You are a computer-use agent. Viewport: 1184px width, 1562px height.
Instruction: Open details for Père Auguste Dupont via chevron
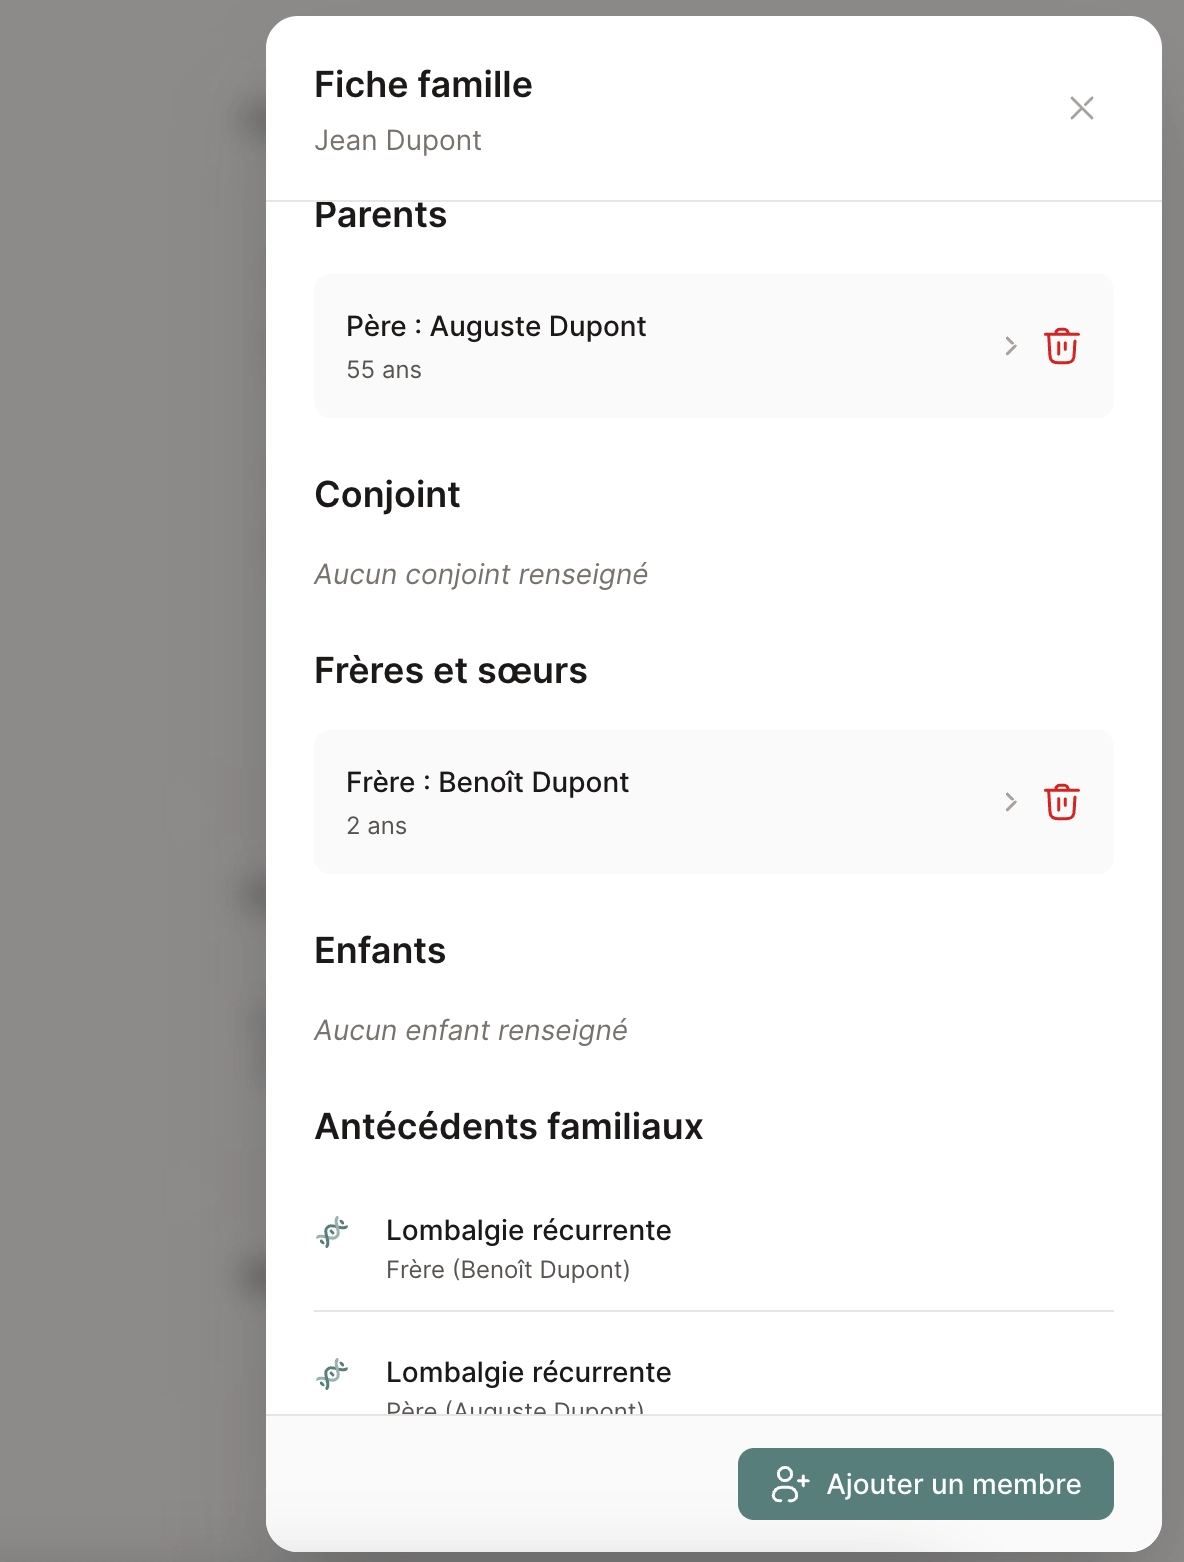click(1010, 346)
